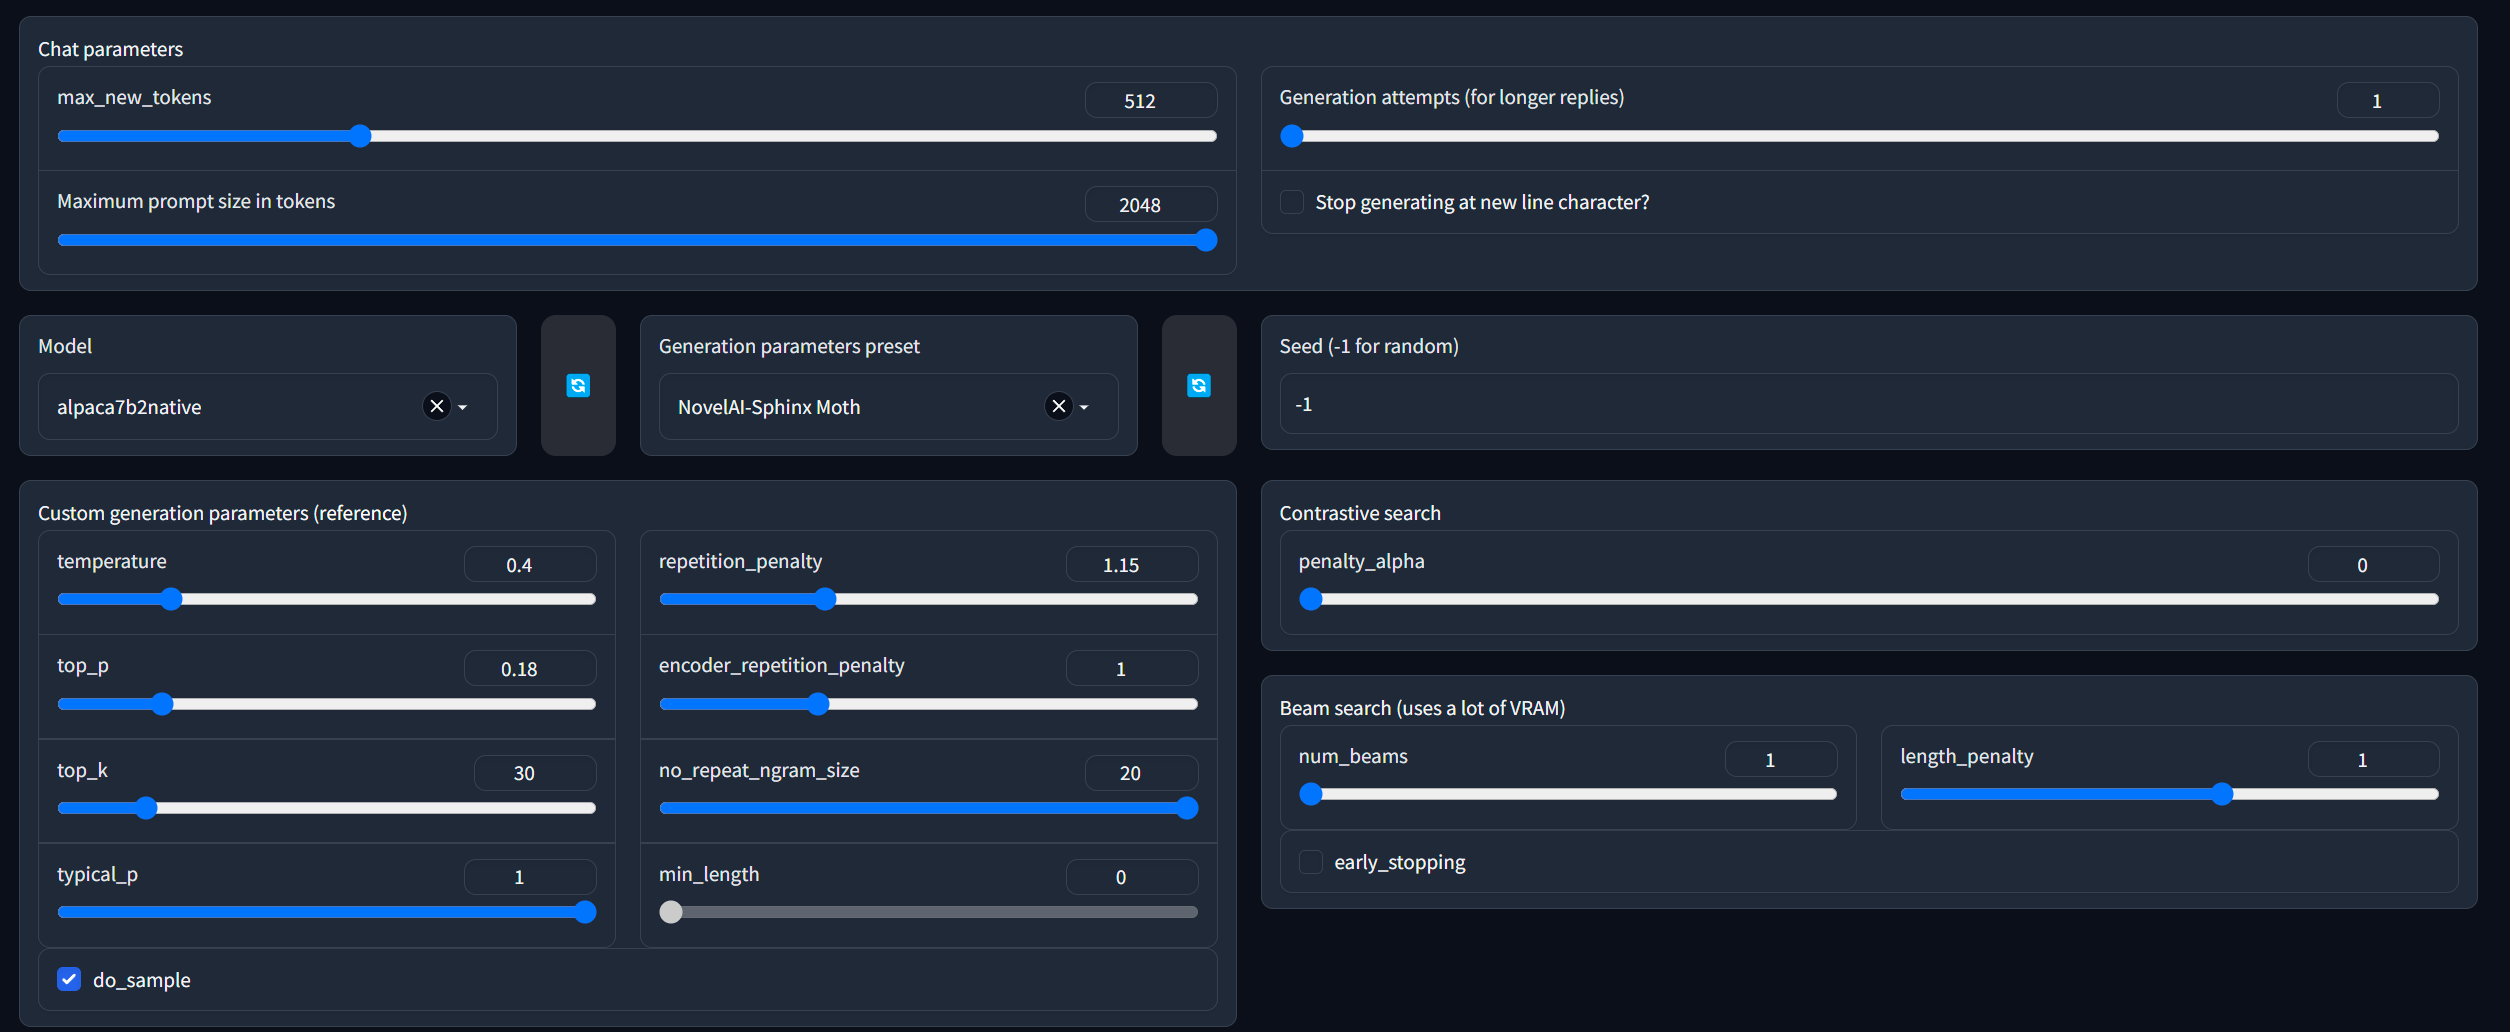
Task: Clear the selected alpaca7b2native model
Action: 435,406
